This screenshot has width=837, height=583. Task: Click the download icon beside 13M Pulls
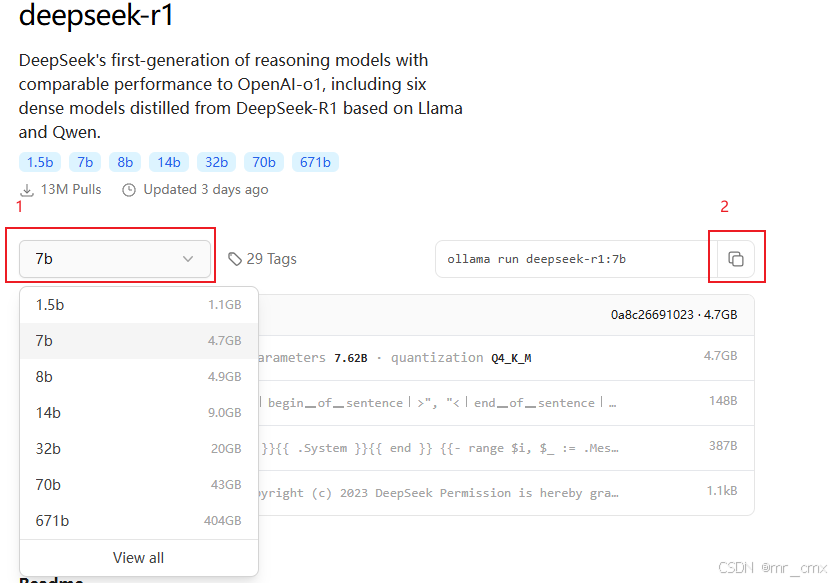point(27,190)
